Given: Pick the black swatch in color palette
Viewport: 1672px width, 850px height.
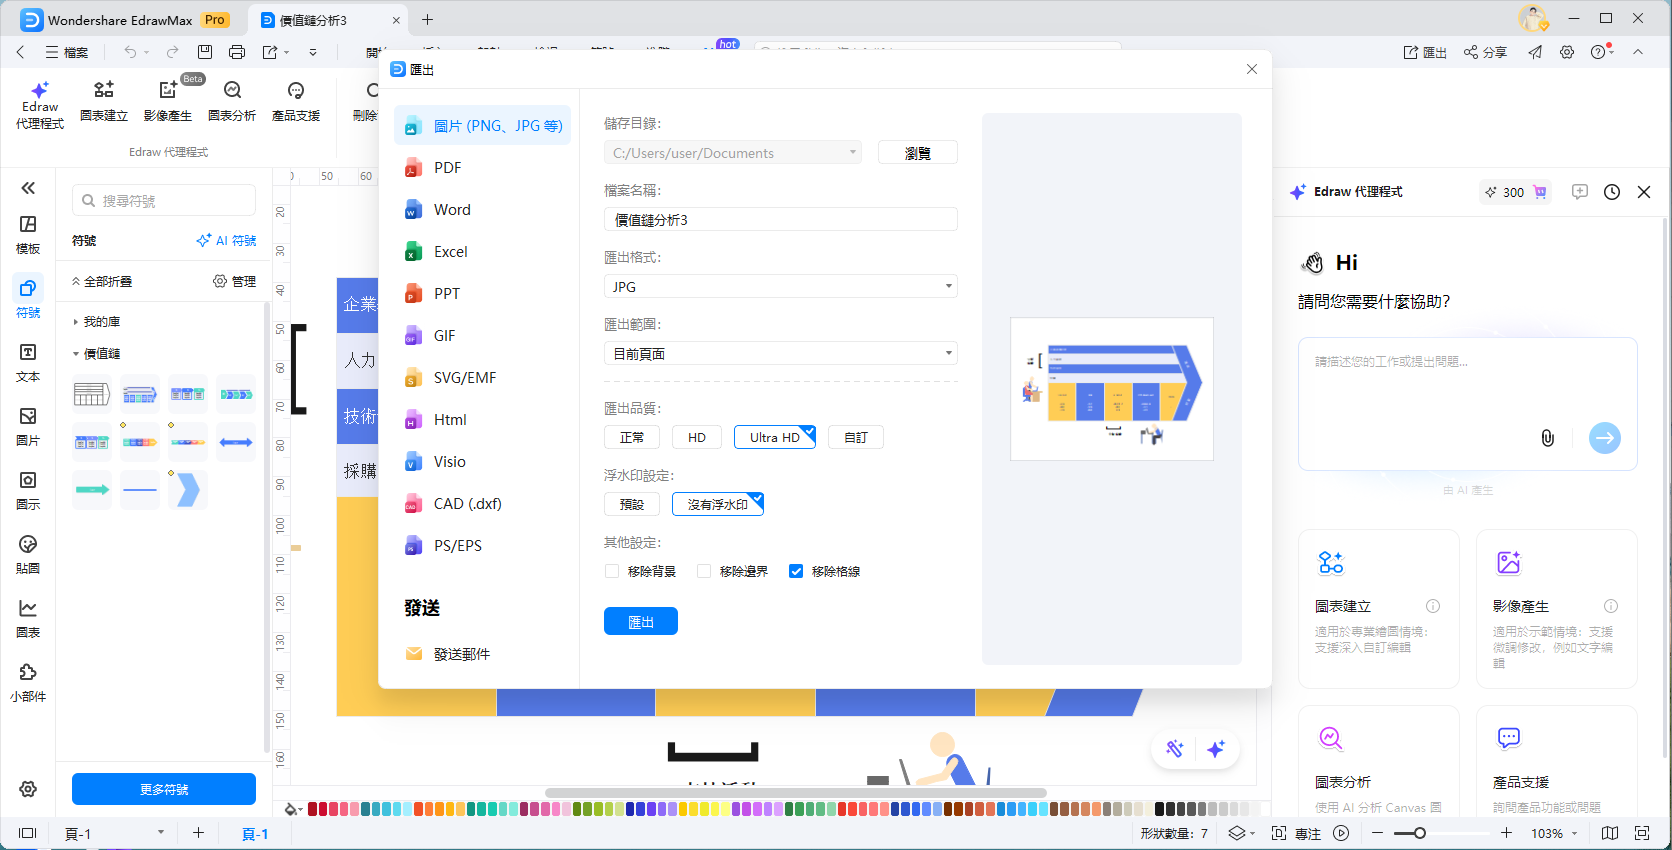Looking at the screenshot, I should point(1160,809).
